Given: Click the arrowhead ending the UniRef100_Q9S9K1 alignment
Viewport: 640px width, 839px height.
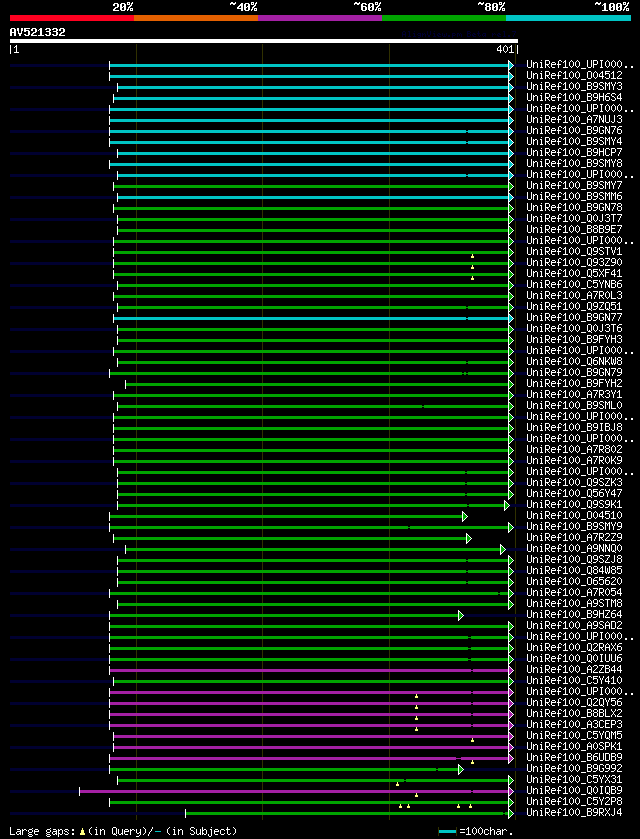Looking at the screenshot, I should 506,506.
